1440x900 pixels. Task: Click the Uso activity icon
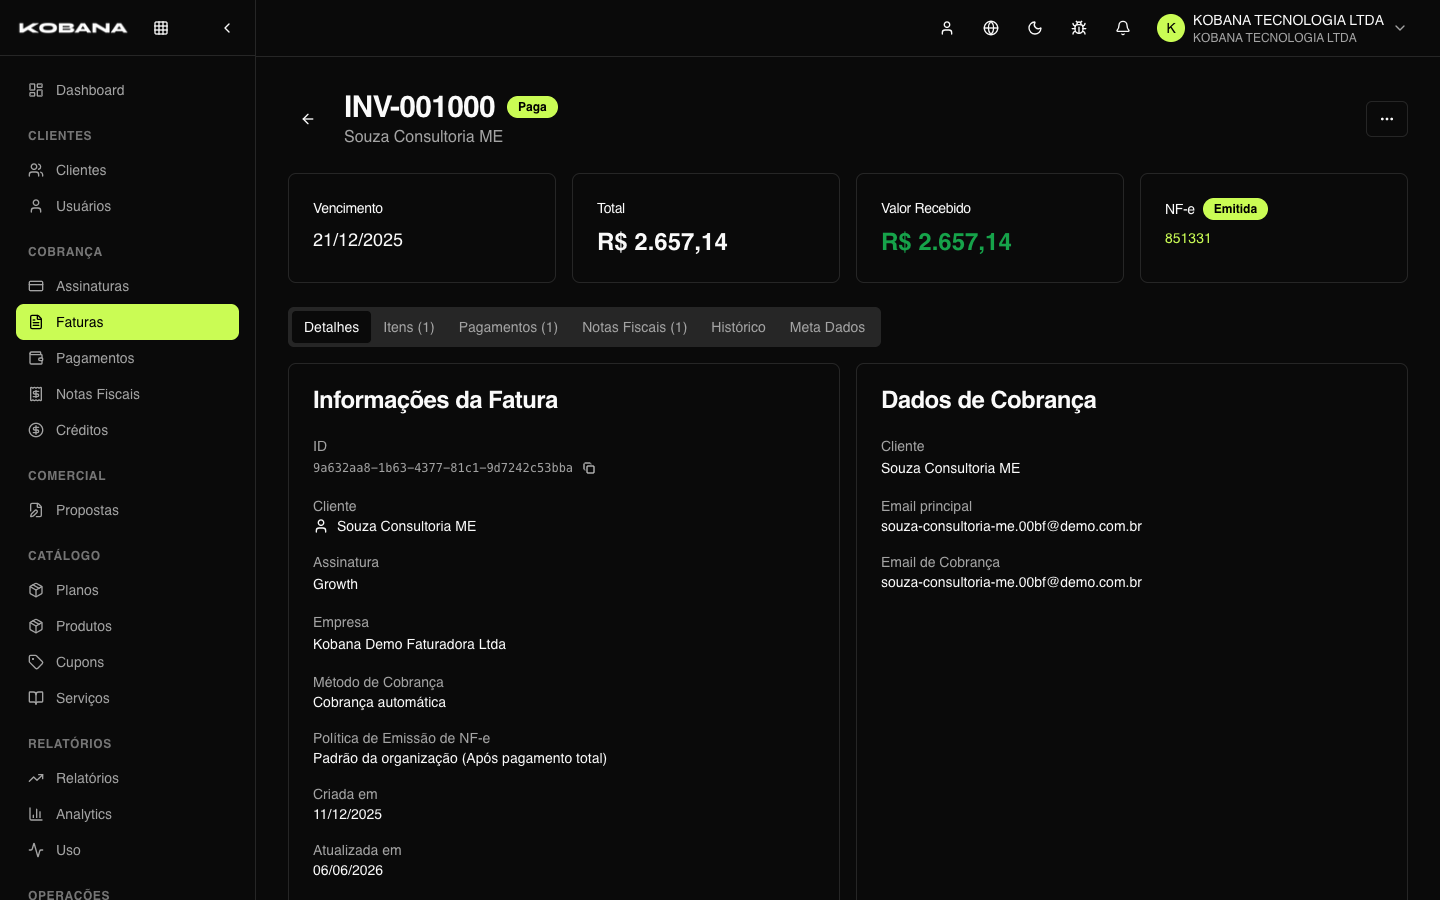pyautogui.click(x=36, y=850)
